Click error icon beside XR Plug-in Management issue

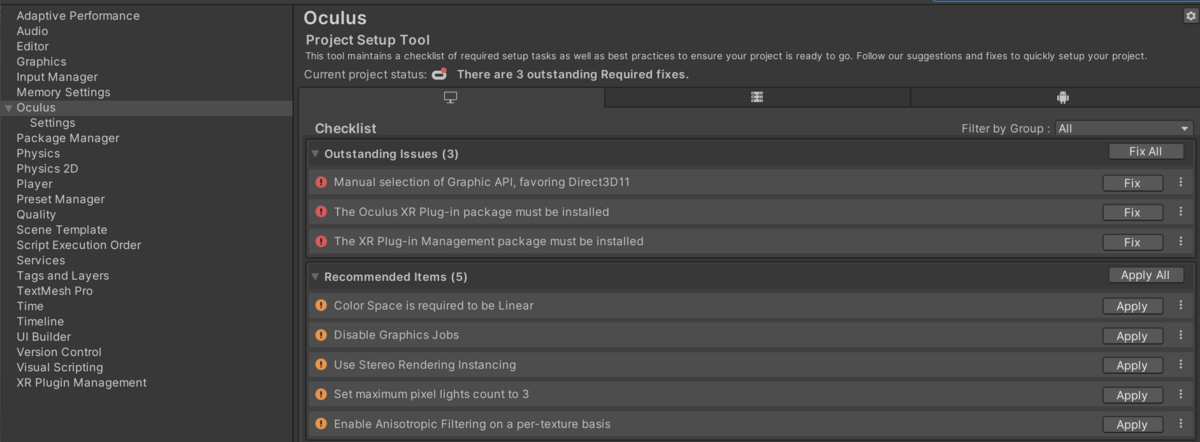321,241
